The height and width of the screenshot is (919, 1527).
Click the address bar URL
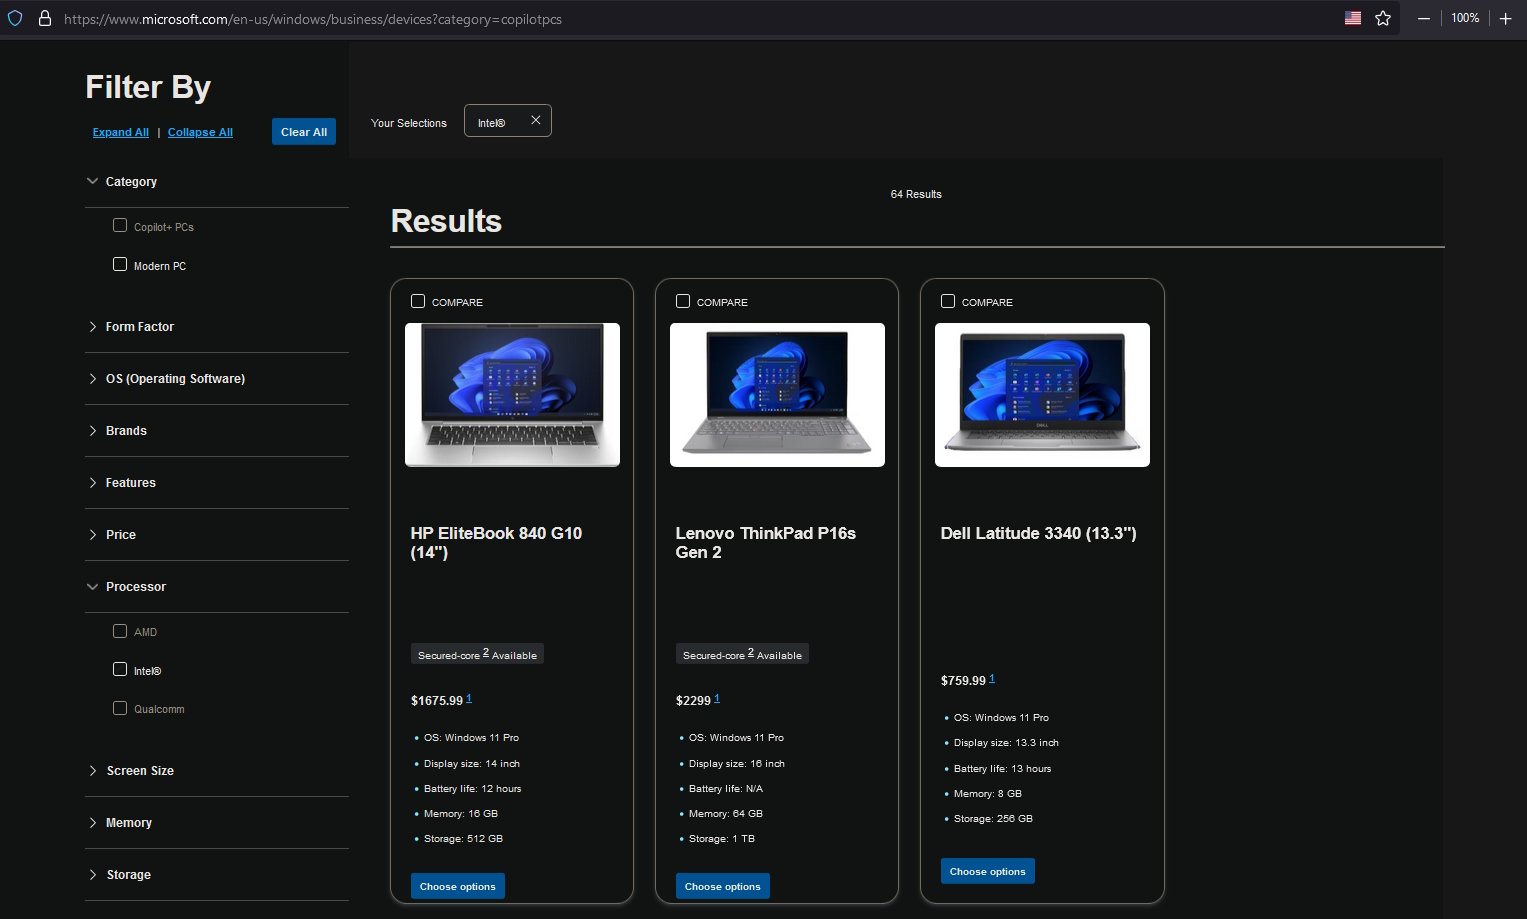(313, 19)
